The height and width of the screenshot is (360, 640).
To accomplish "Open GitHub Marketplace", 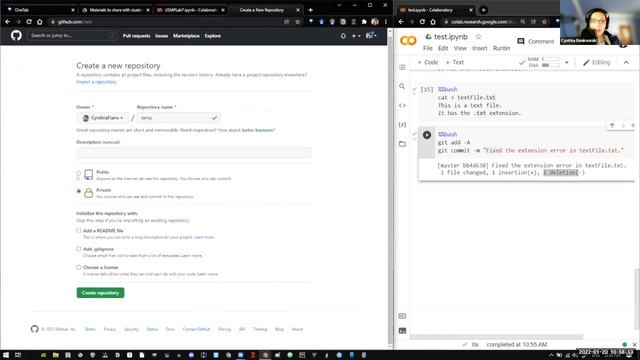I will [186, 36].
